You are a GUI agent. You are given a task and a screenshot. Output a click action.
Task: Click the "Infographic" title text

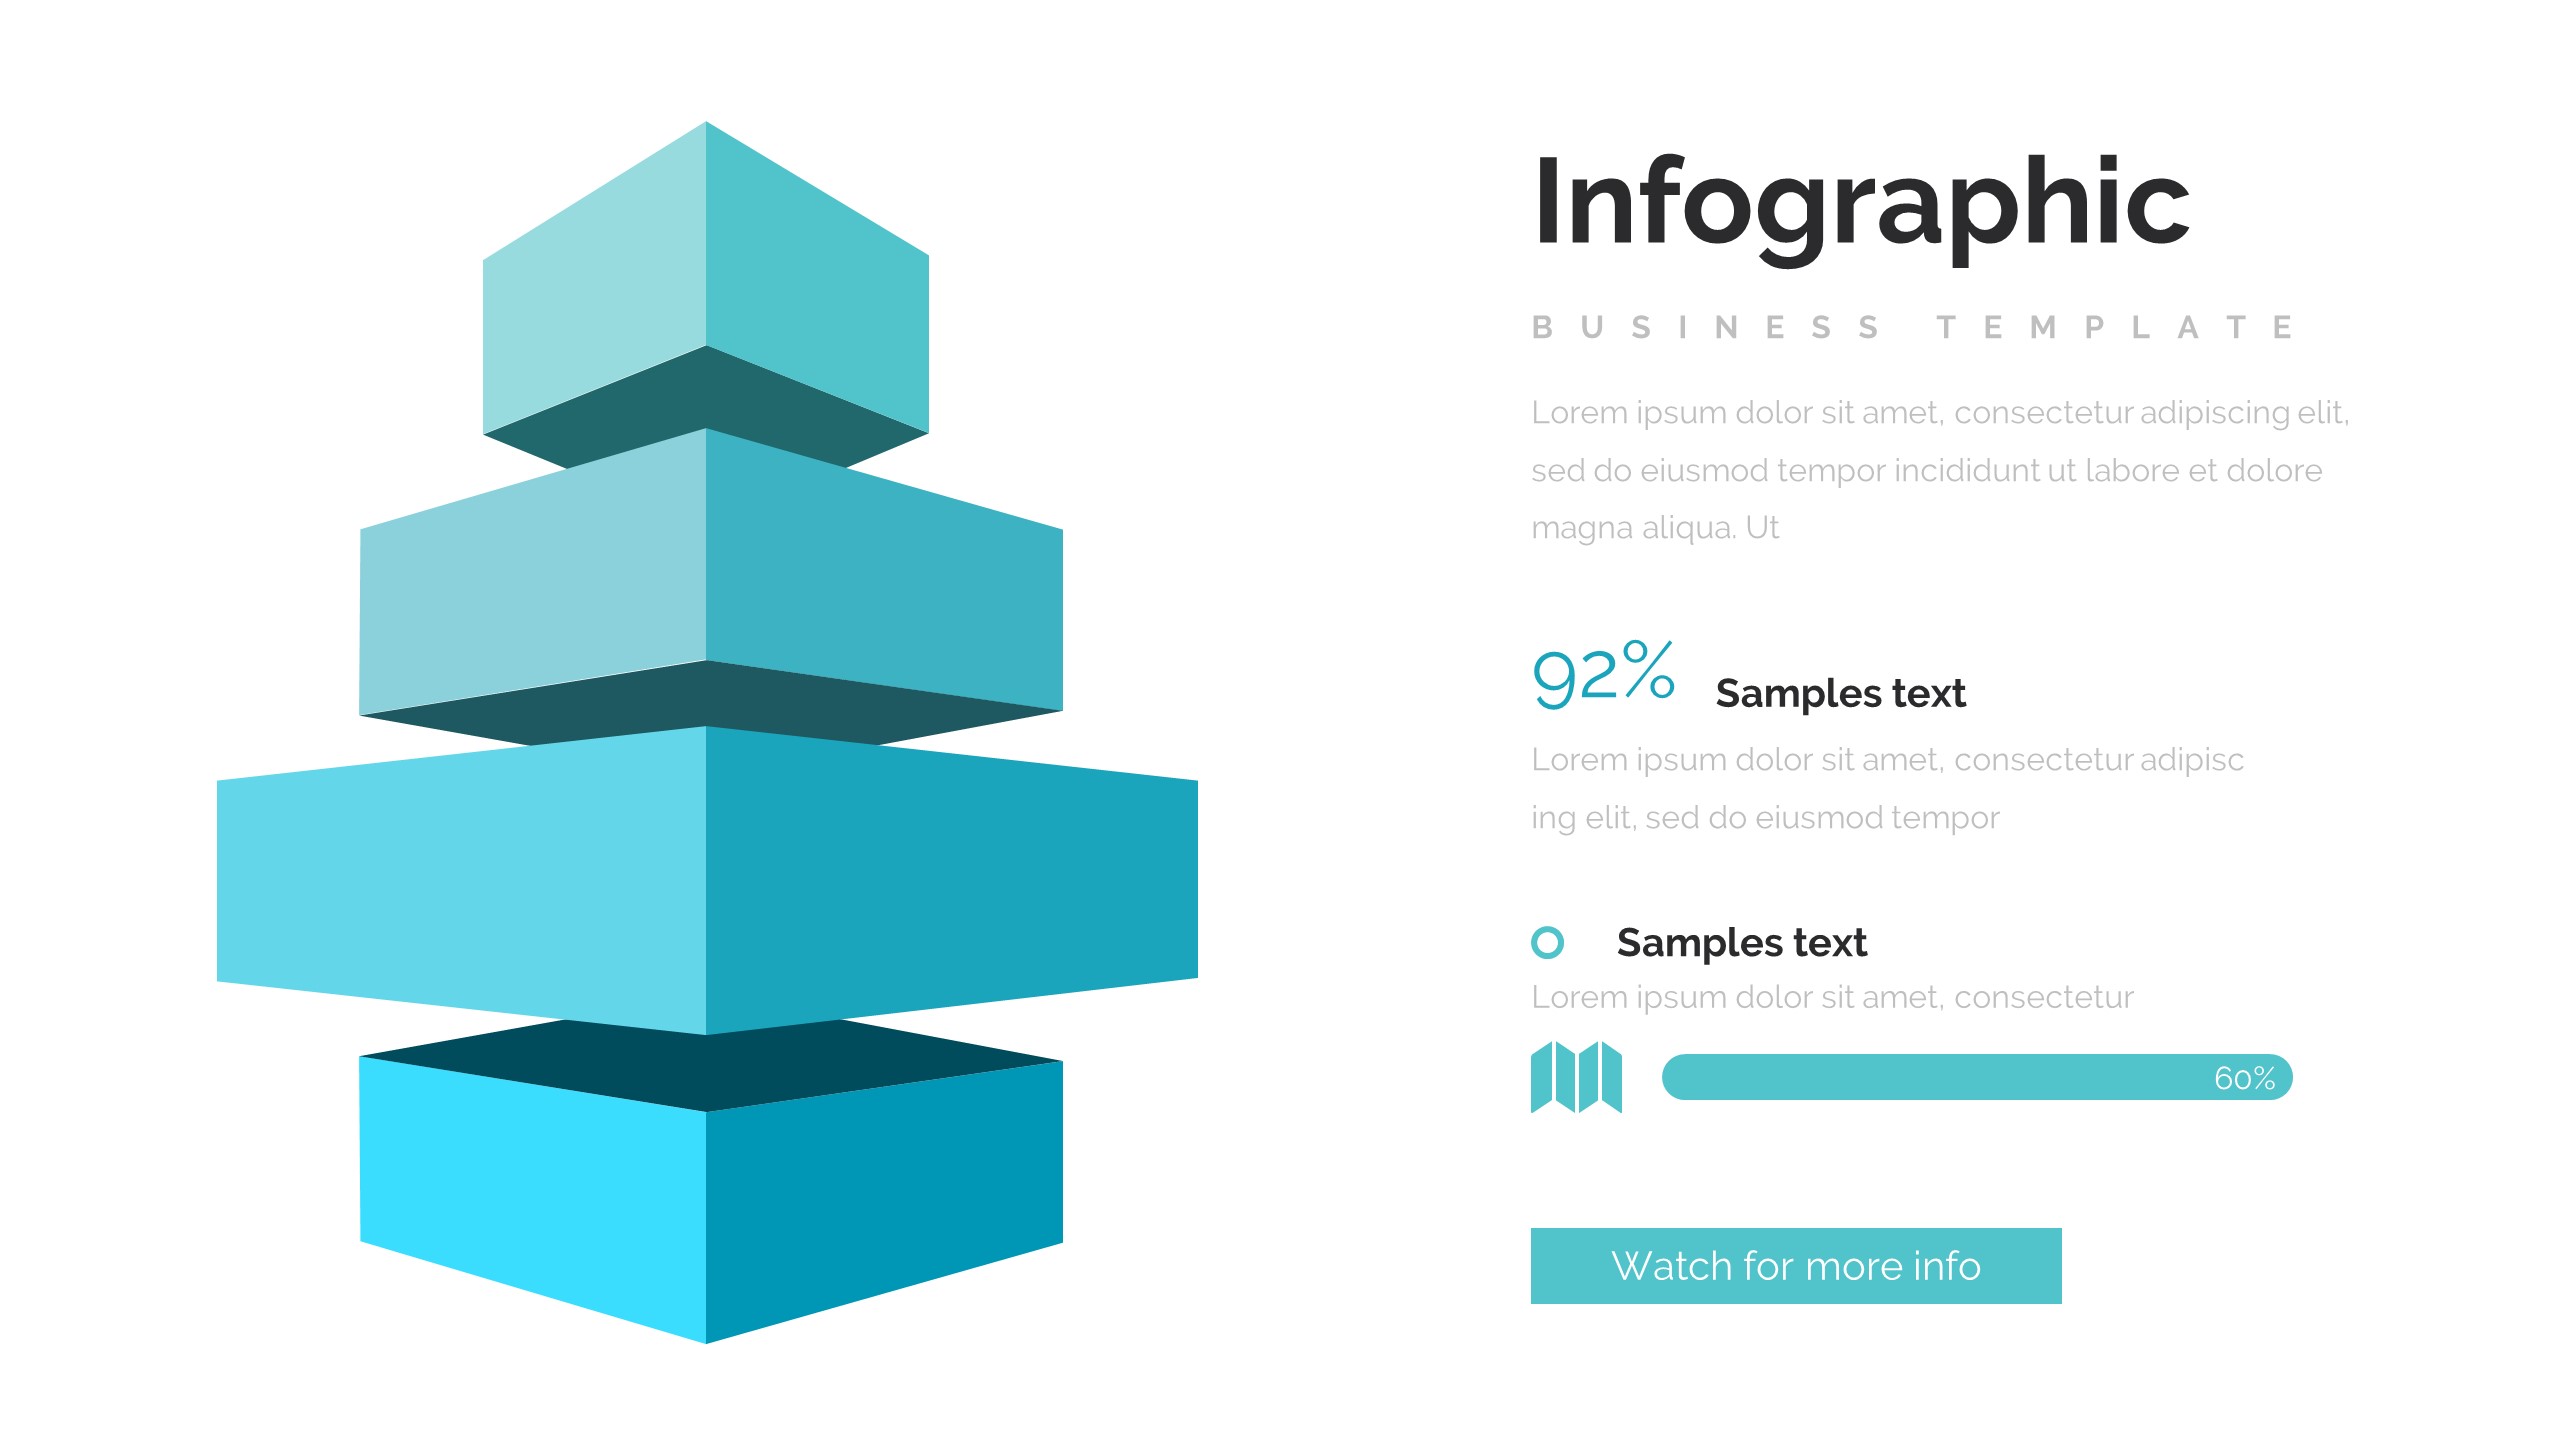pos(1861,205)
